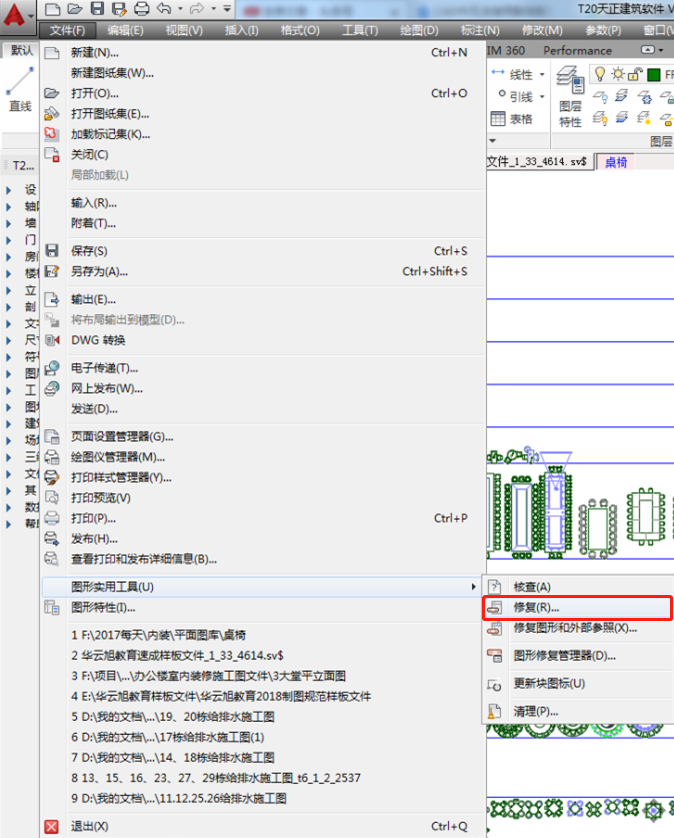674x838 pixels.
Task: Click the Print icon in quick access toolbar
Action: click(142, 9)
